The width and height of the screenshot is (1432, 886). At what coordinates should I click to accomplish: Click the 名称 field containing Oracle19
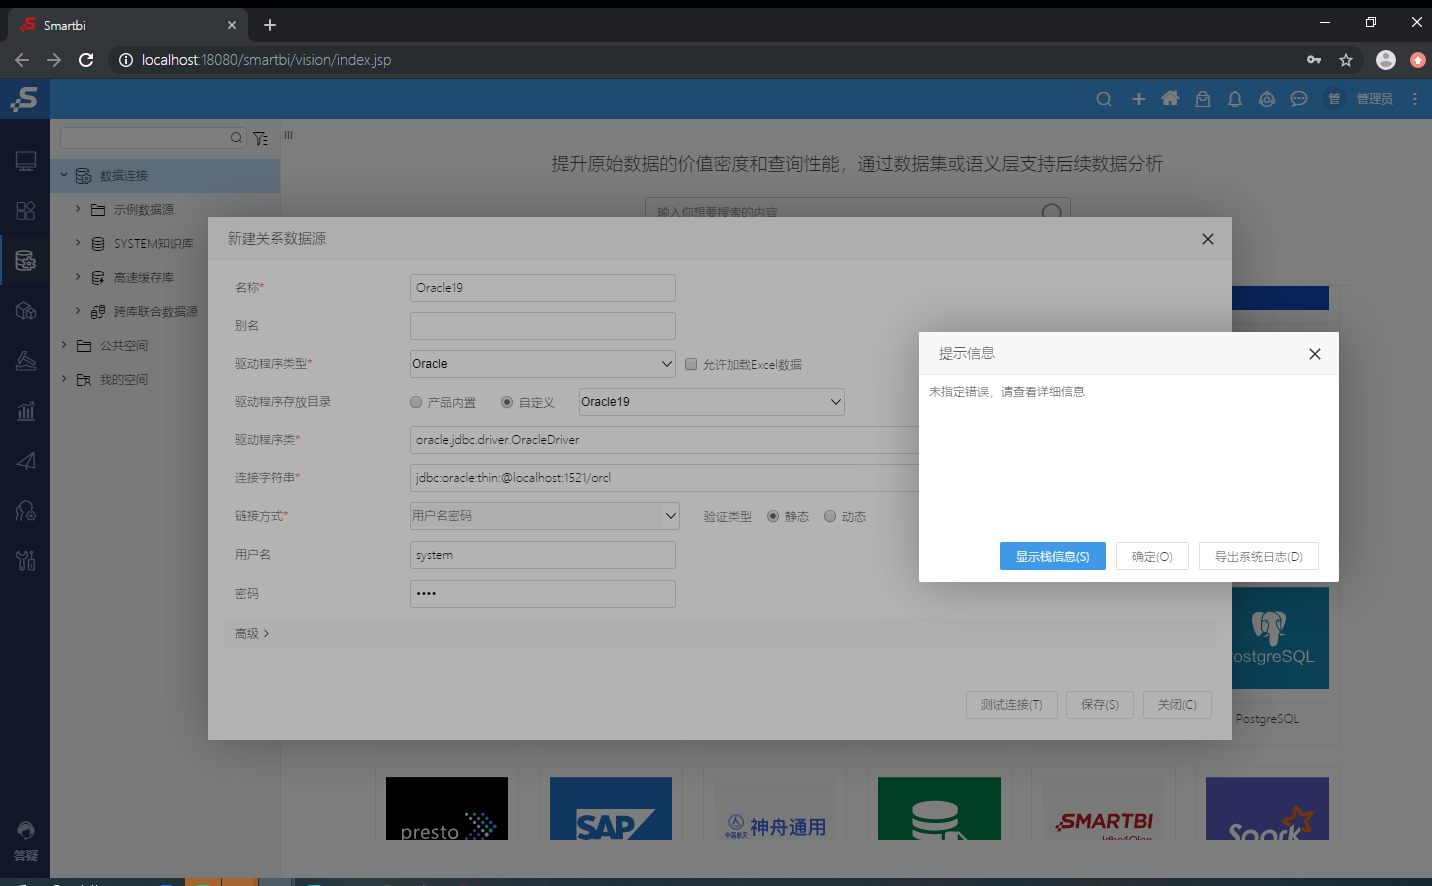[543, 288]
